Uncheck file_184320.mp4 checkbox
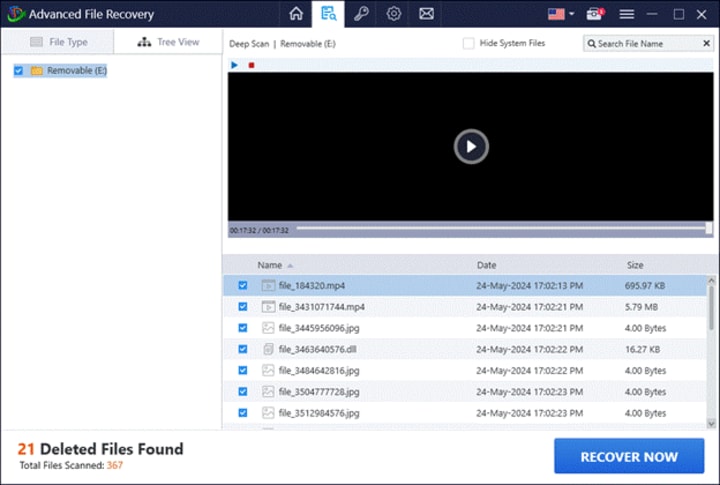 (243, 285)
